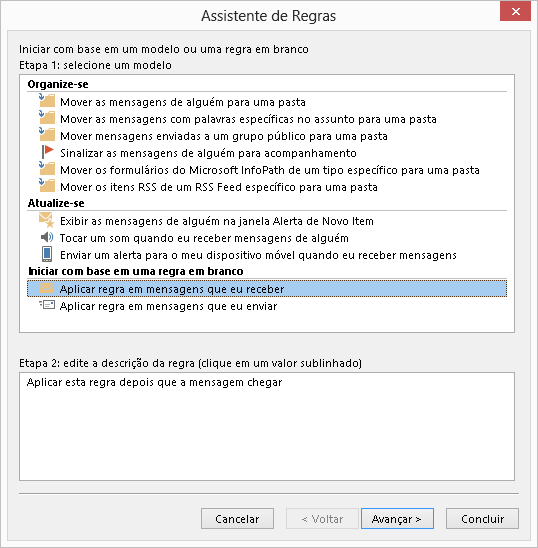Image resolution: width=538 pixels, height=548 pixels.
Task: Click sent-mail icon for 'mensagens que eu enviar'
Action: [x=47, y=305]
